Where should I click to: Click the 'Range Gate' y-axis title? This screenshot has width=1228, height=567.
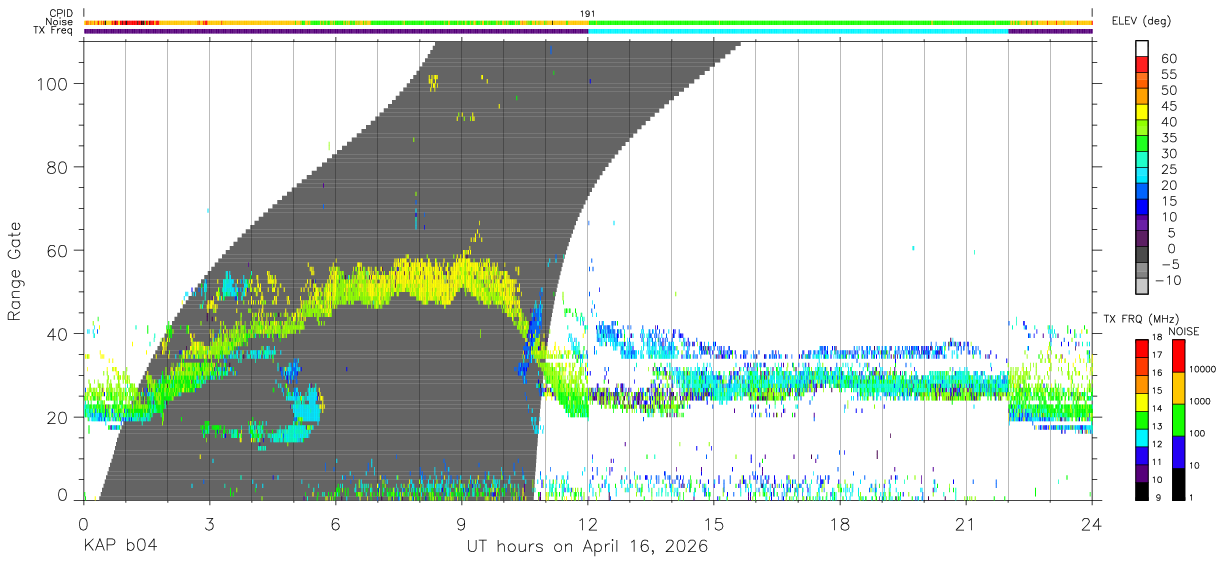(15, 271)
